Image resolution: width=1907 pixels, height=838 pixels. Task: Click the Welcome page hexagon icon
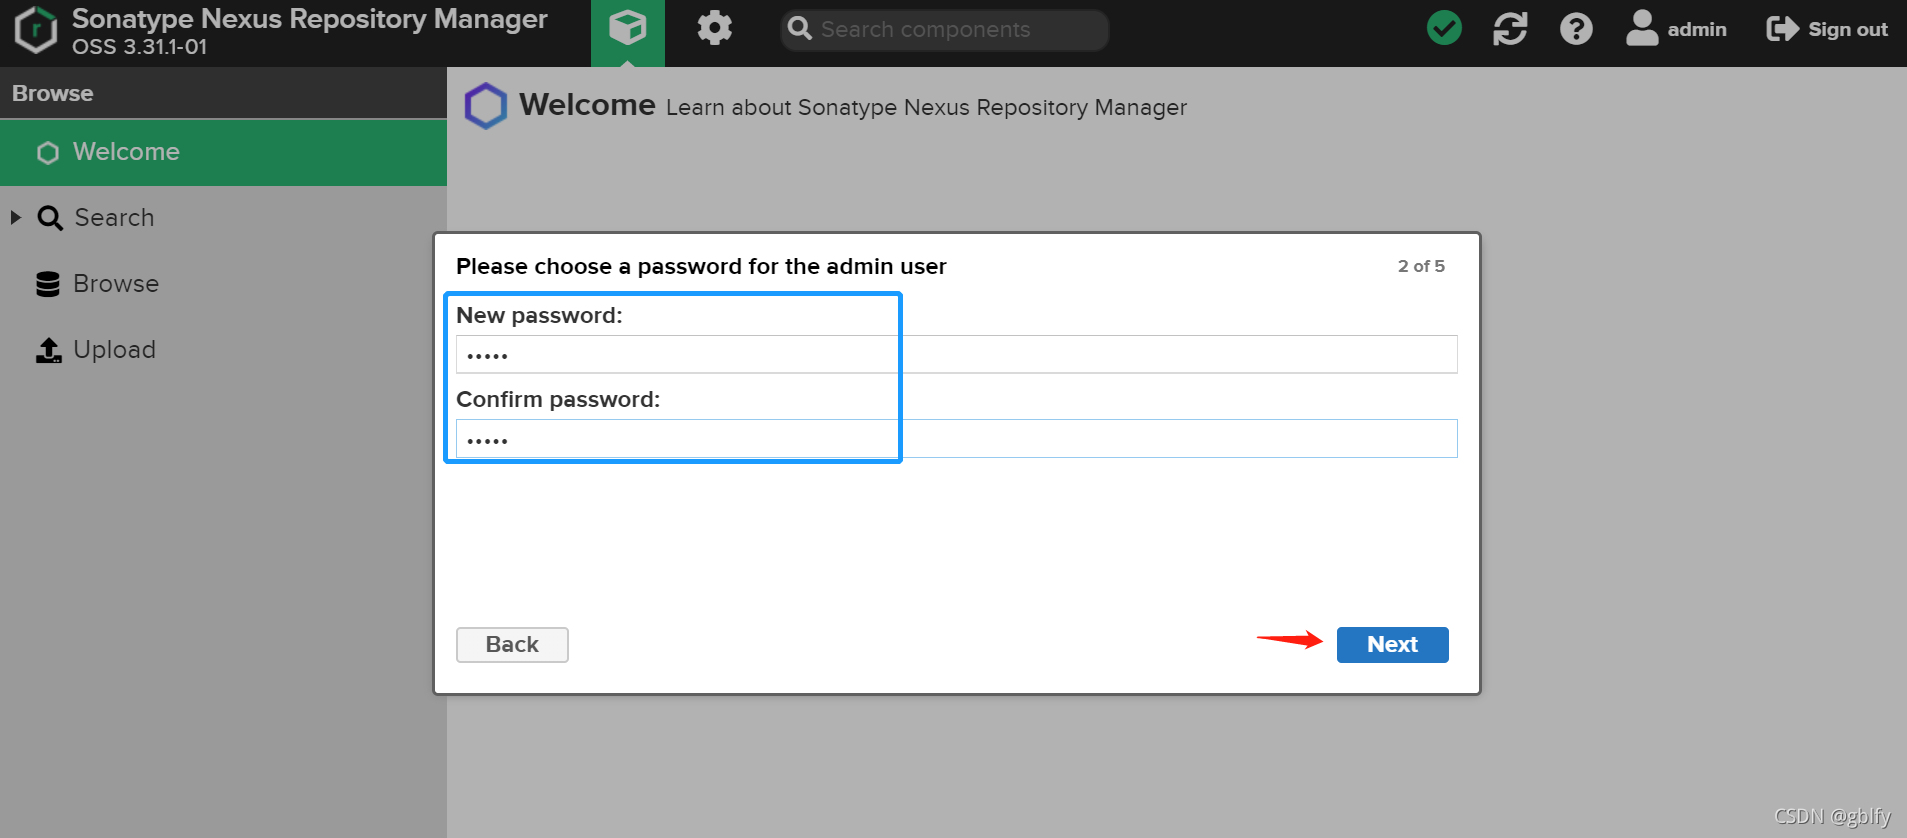click(486, 106)
